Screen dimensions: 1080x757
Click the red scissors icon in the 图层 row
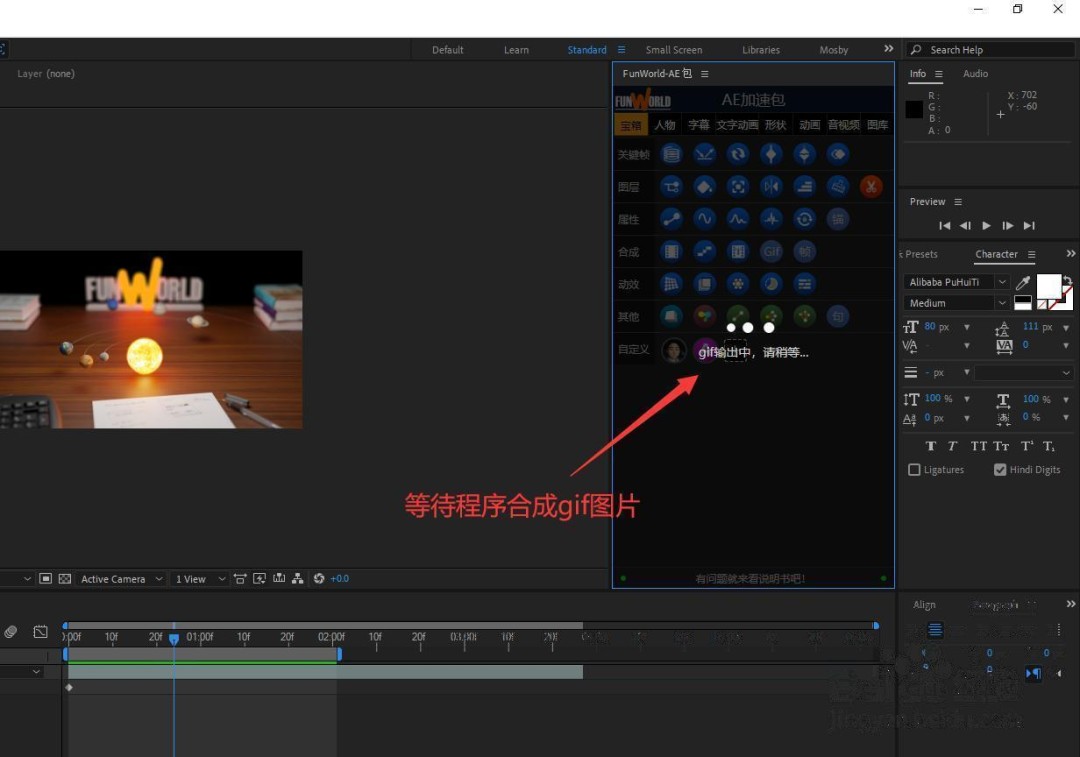coord(871,187)
